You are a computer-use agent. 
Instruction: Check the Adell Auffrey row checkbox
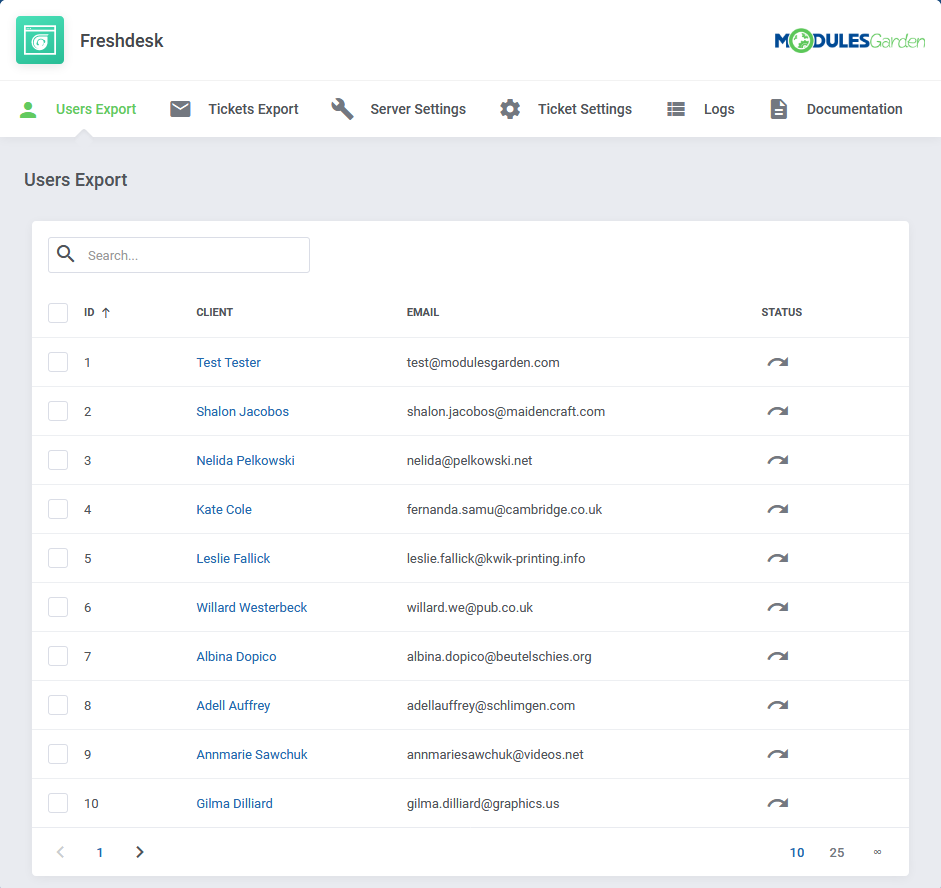(x=58, y=705)
